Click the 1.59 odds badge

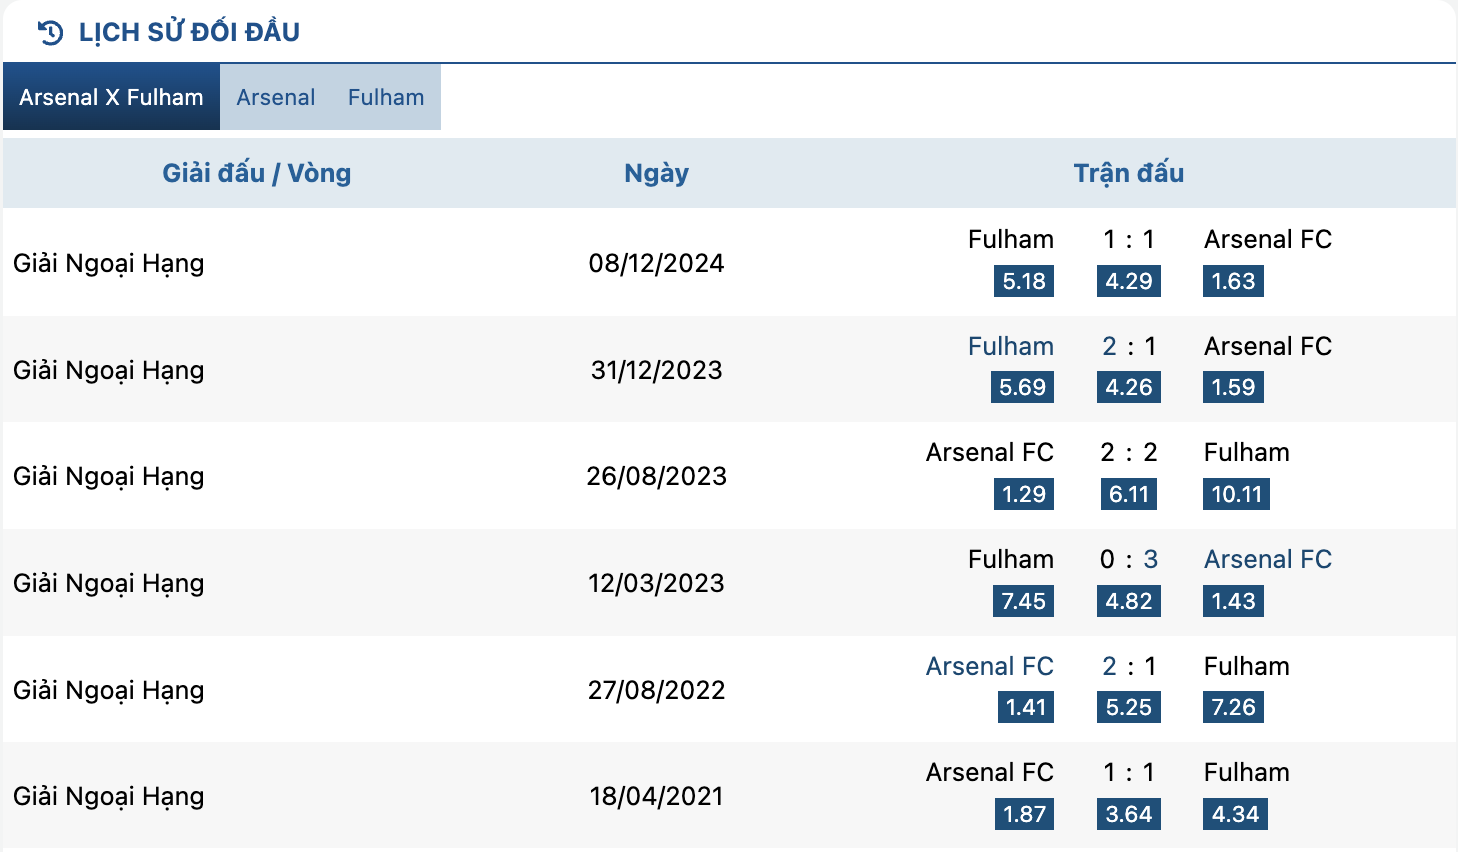click(1233, 387)
